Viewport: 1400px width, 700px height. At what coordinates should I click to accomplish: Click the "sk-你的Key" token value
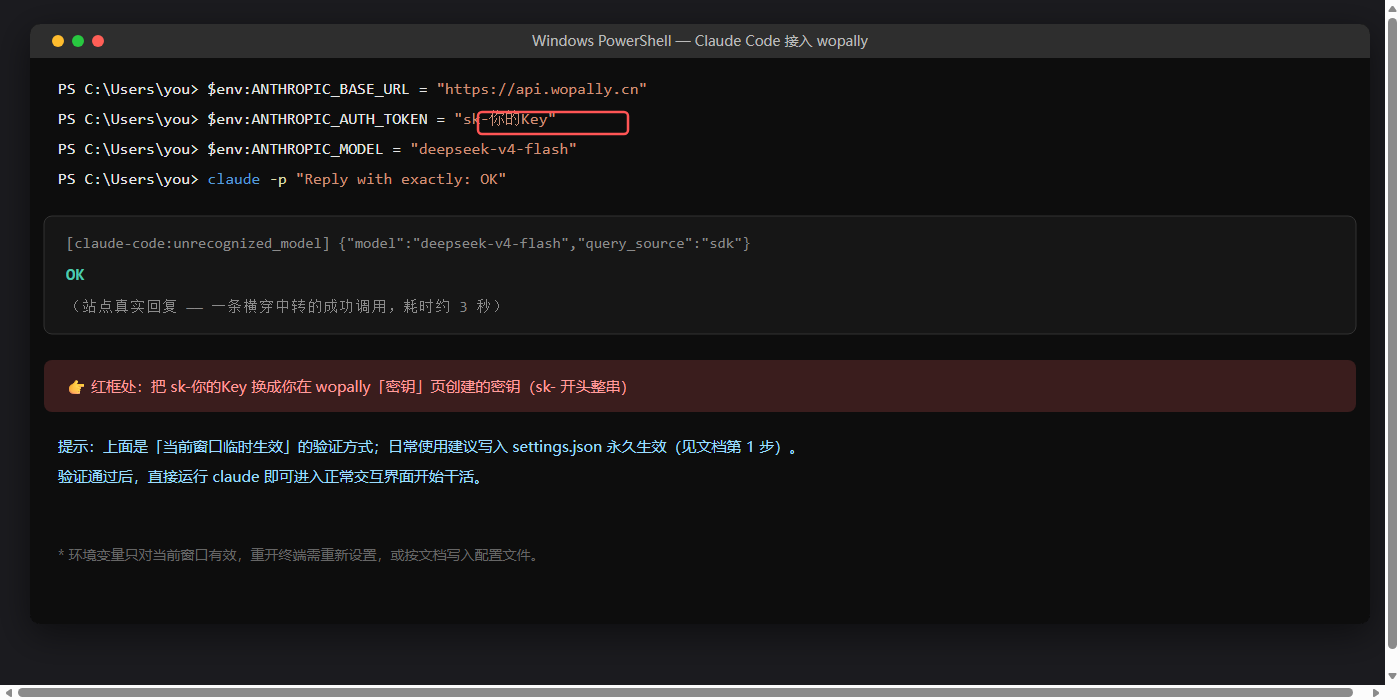tap(505, 119)
